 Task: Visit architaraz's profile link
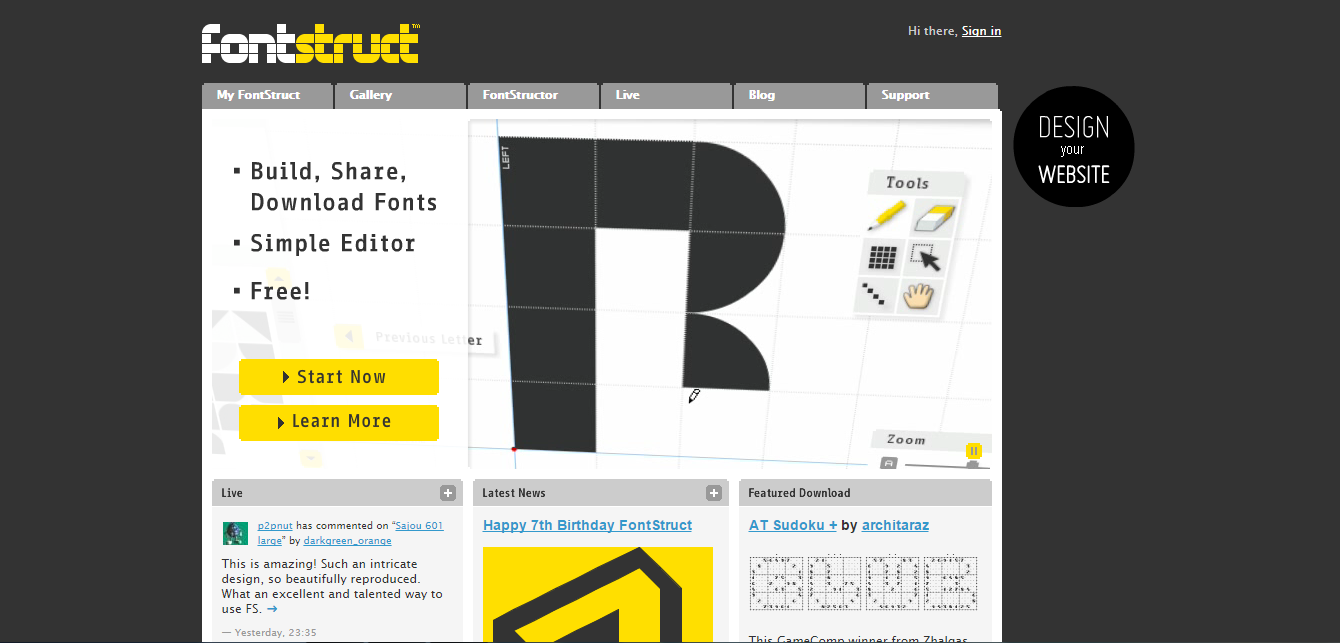pyautogui.click(x=895, y=525)
